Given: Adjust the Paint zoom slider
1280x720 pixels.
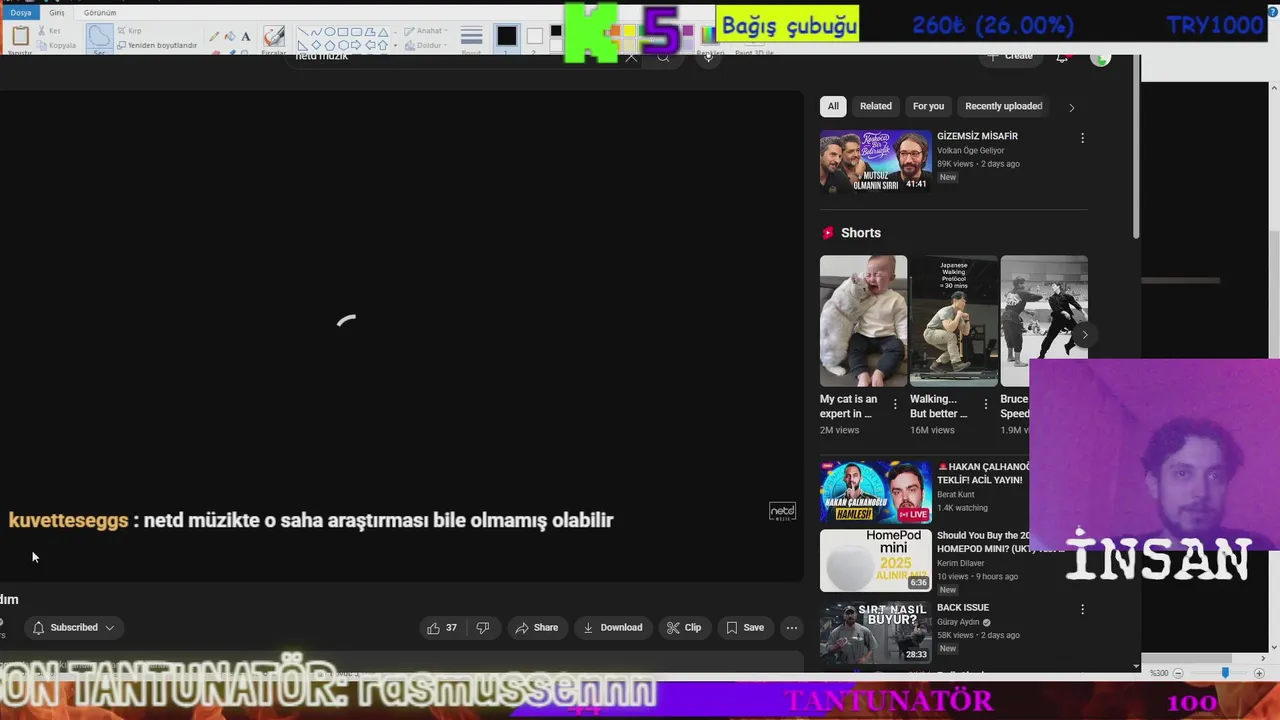Looking at the screenshot, I should pyautogui.click(x=1225, y=673).
